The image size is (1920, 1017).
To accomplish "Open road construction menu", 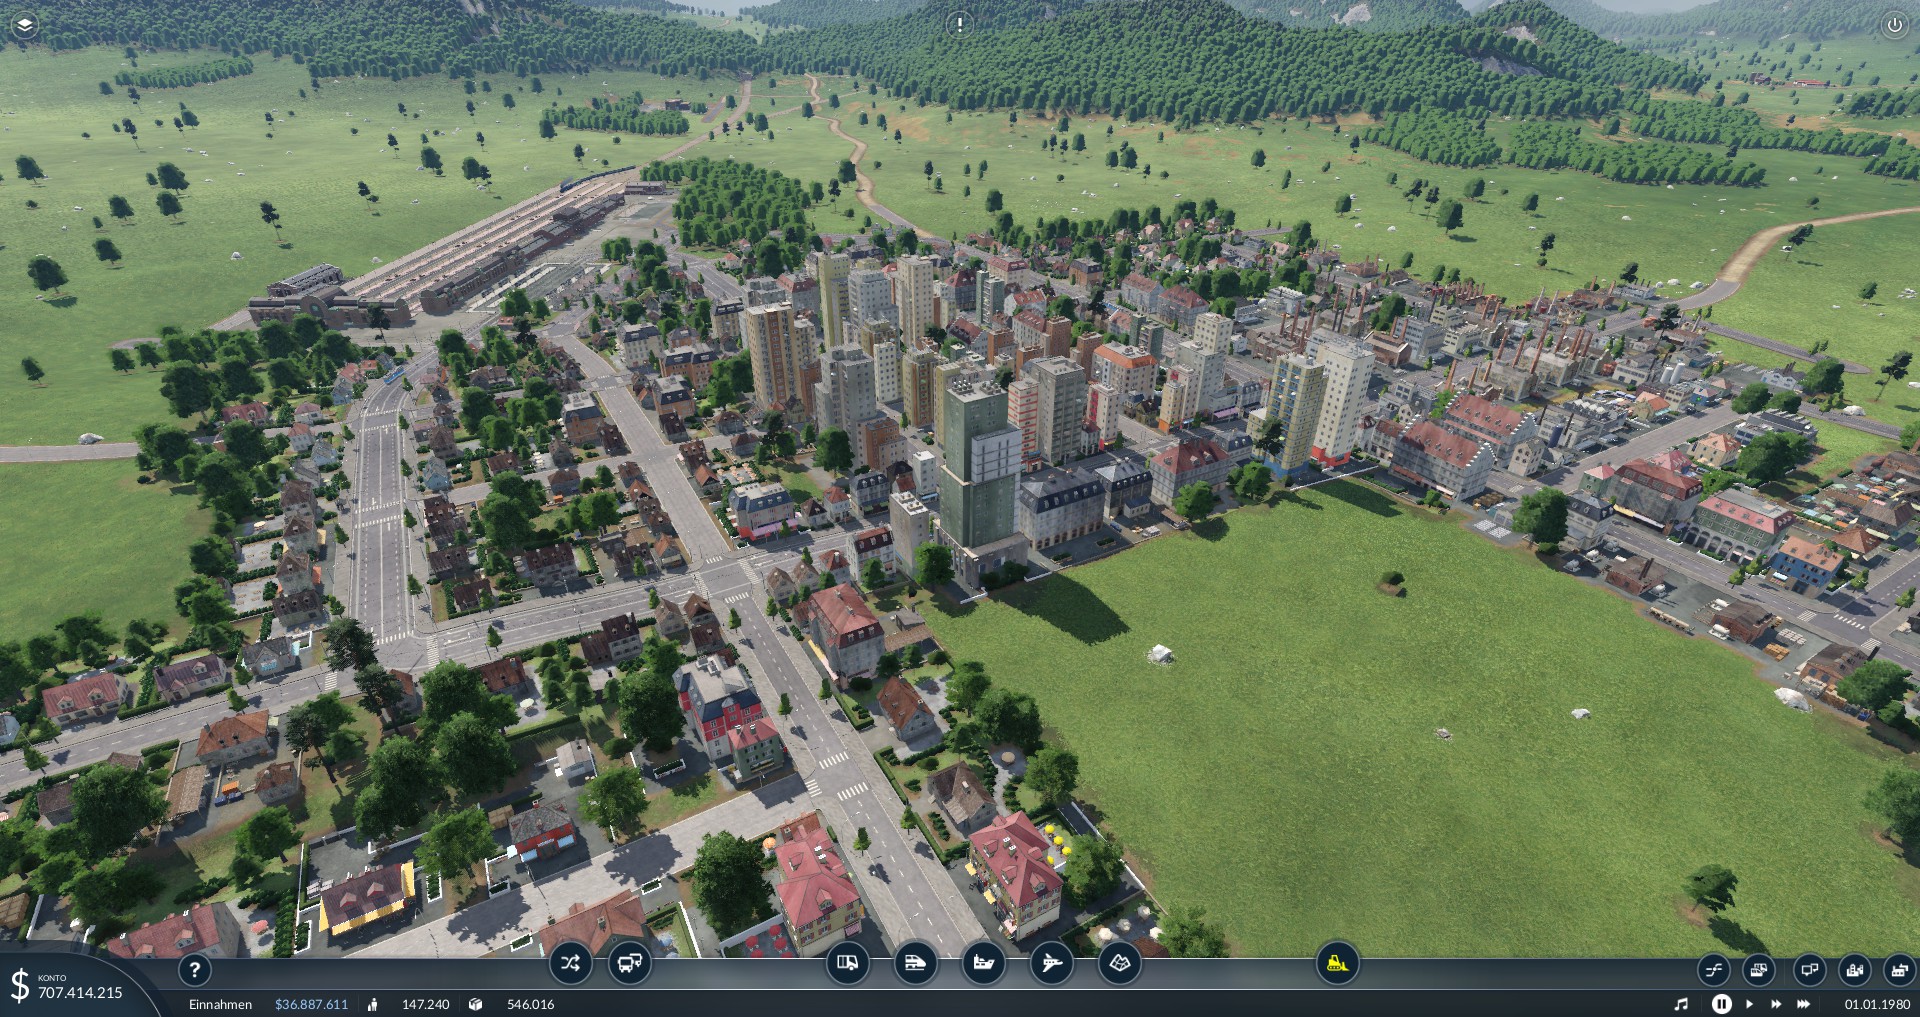I will (x=847, y=963).
